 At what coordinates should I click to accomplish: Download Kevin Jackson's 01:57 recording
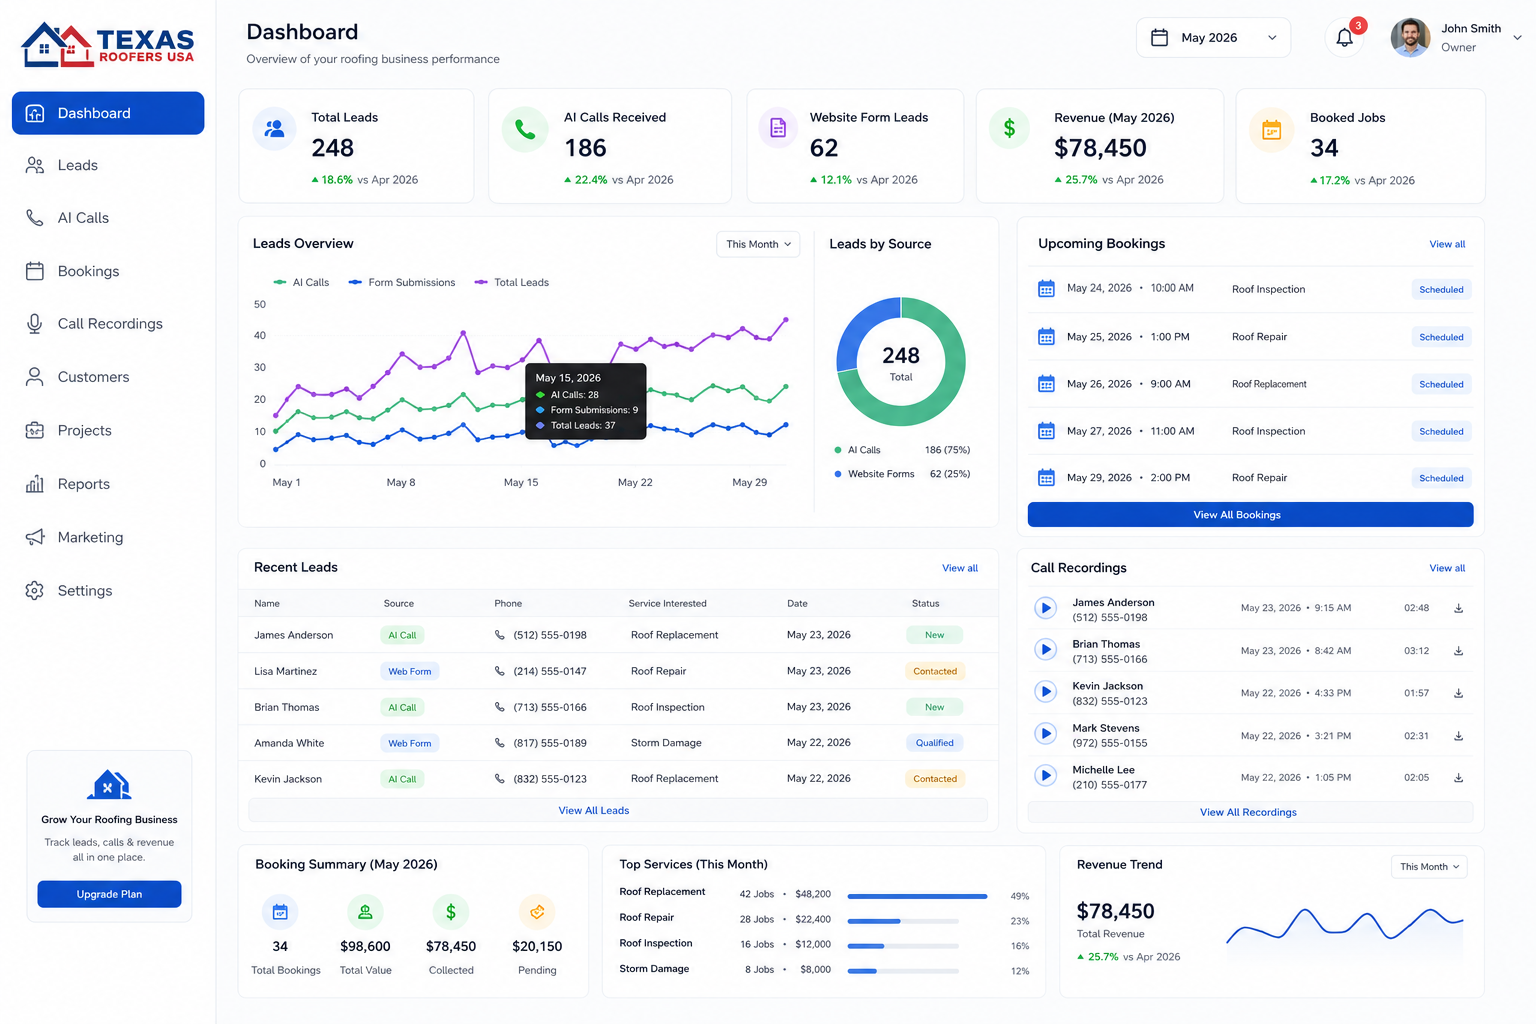pos(1458,693)
